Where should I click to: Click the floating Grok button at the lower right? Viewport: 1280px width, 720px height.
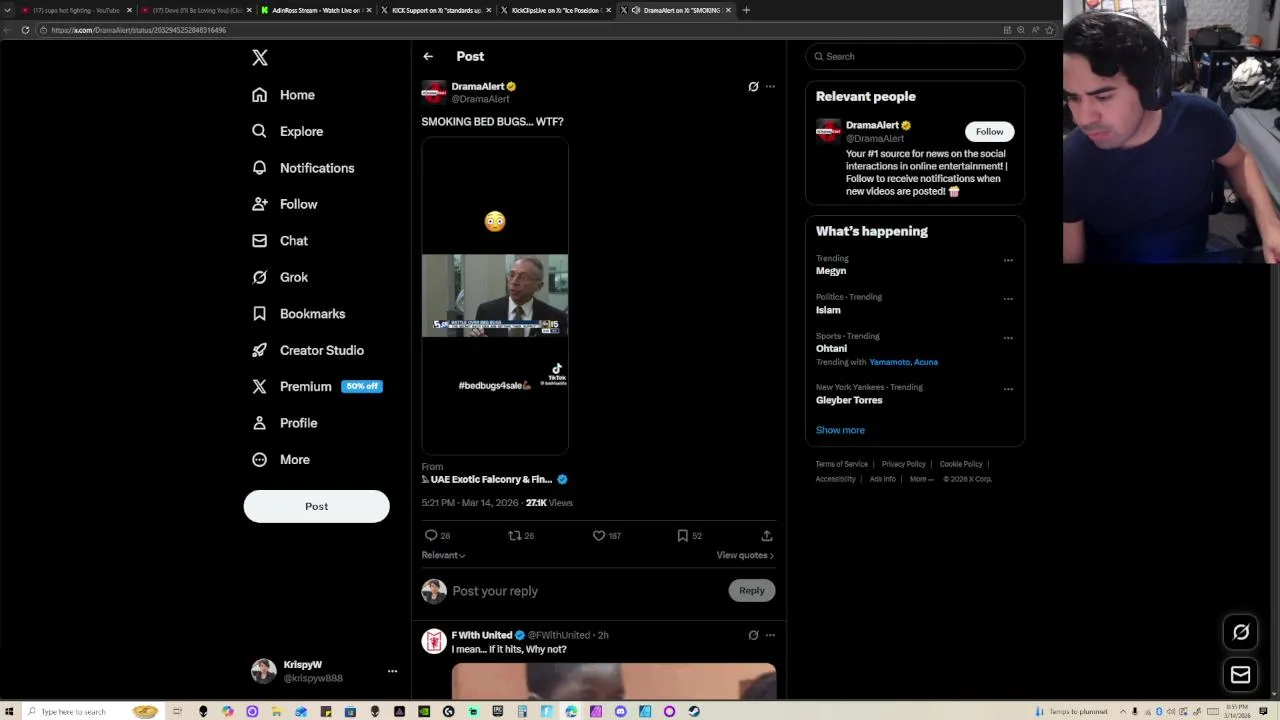[x=1241, y=632]
